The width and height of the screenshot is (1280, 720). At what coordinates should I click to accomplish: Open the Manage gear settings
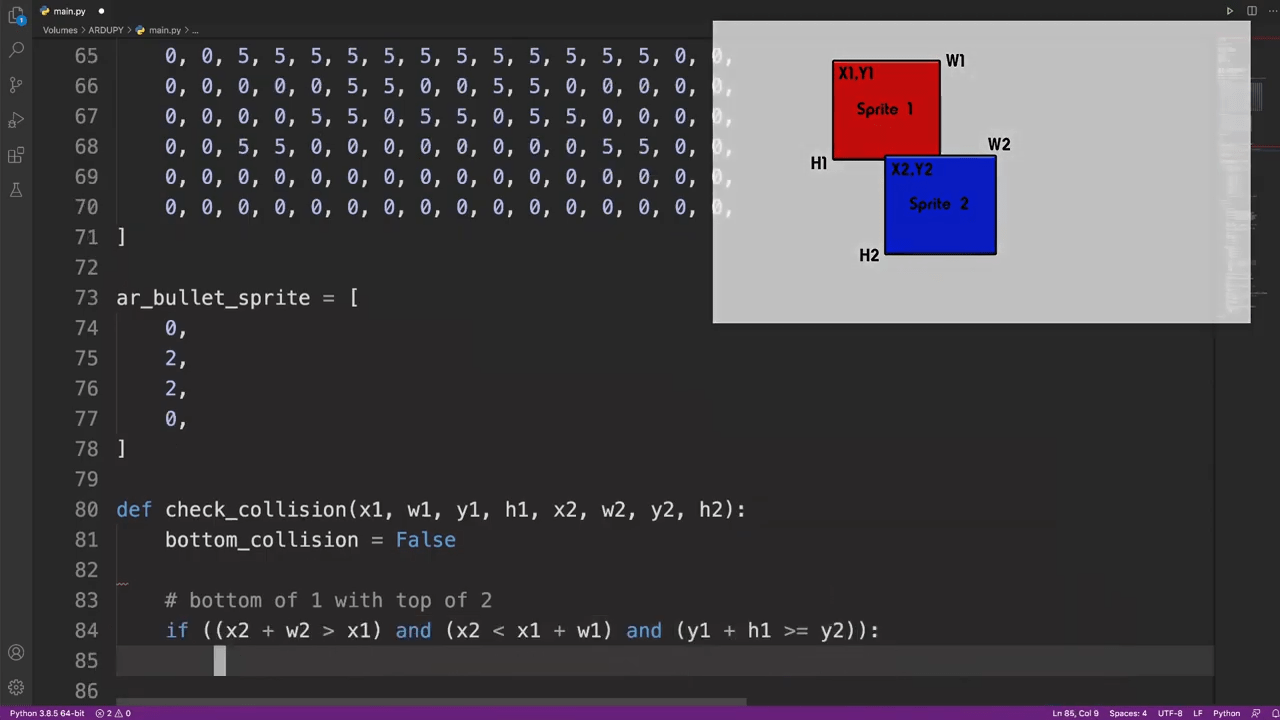[x=16, y=688]
